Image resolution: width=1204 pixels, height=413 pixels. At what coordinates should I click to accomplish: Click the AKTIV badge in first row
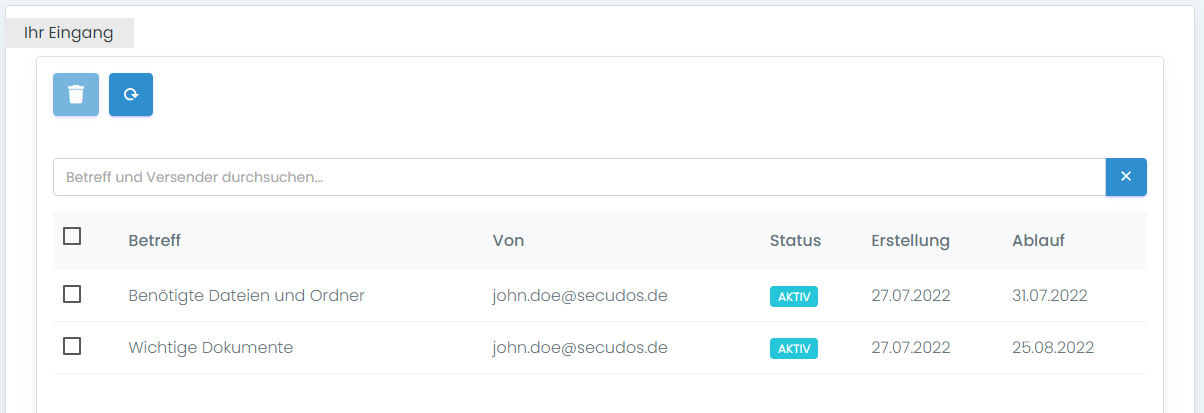(x=794, y=297)
